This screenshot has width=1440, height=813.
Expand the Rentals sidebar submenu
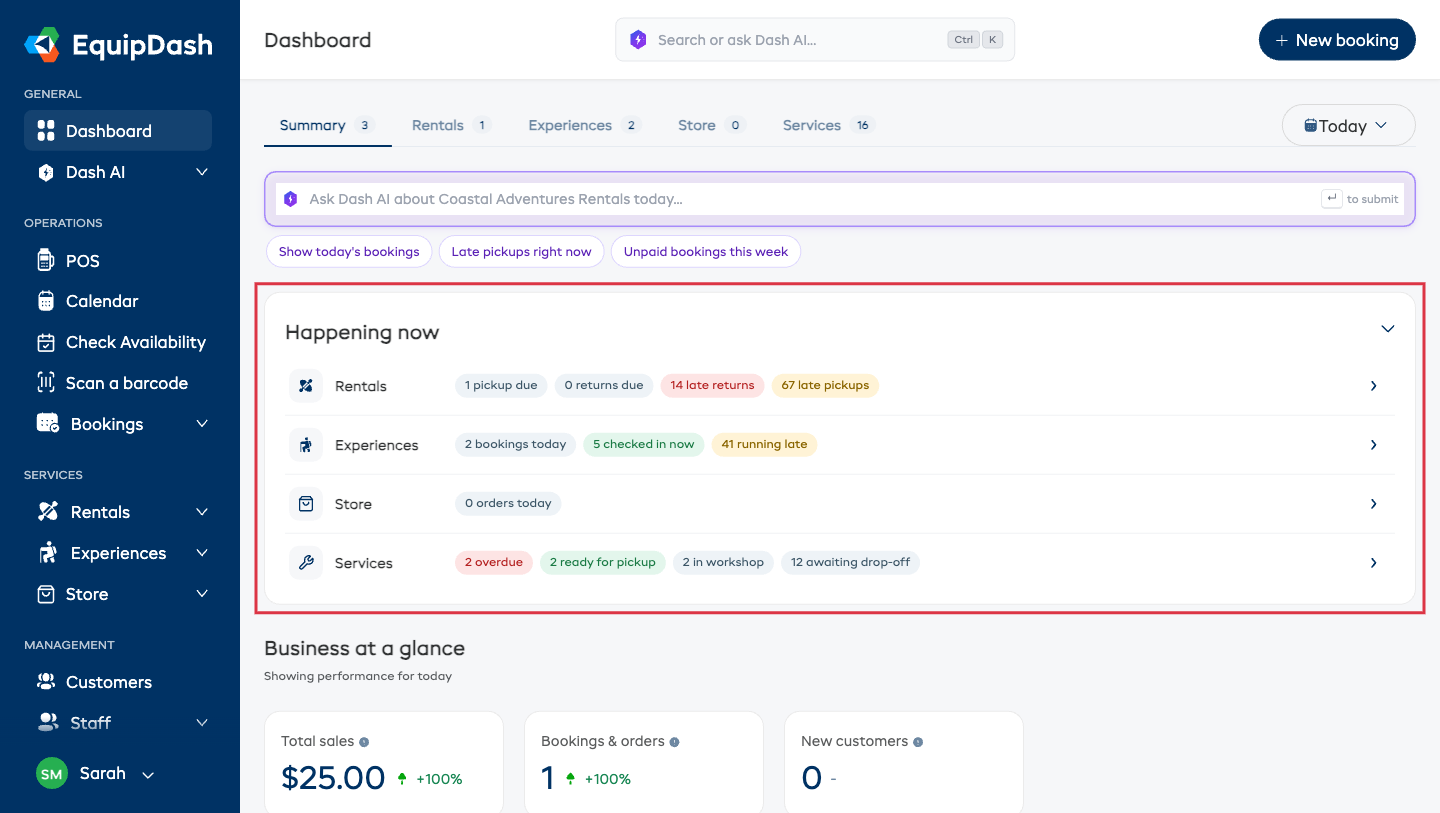pyautogui.click(x=202, y=512)
